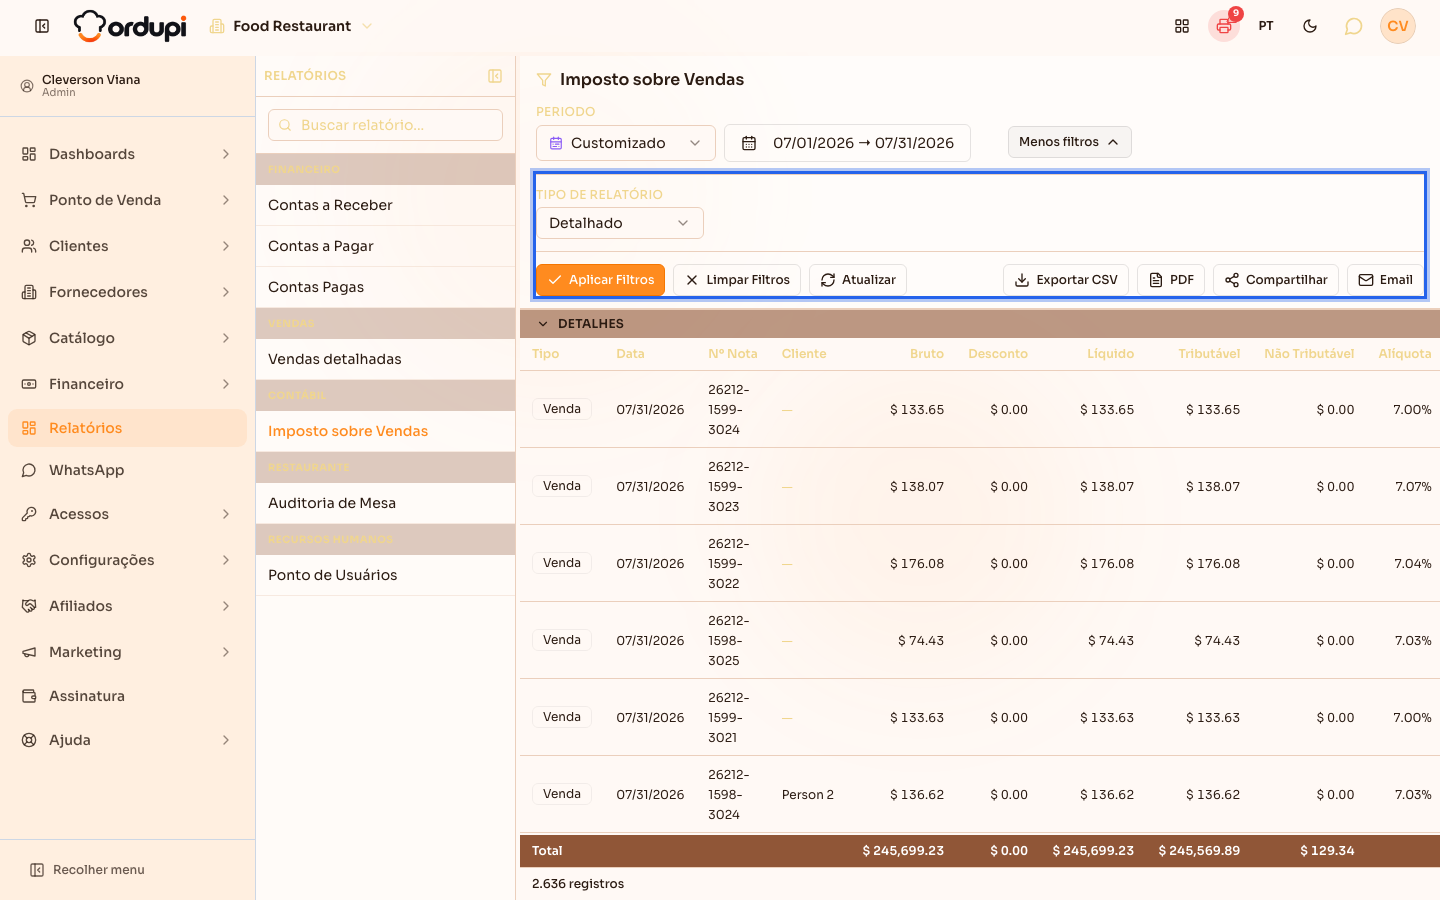
Task: Expand Clientes submenu chevron
Action: (x=226, y=246)
